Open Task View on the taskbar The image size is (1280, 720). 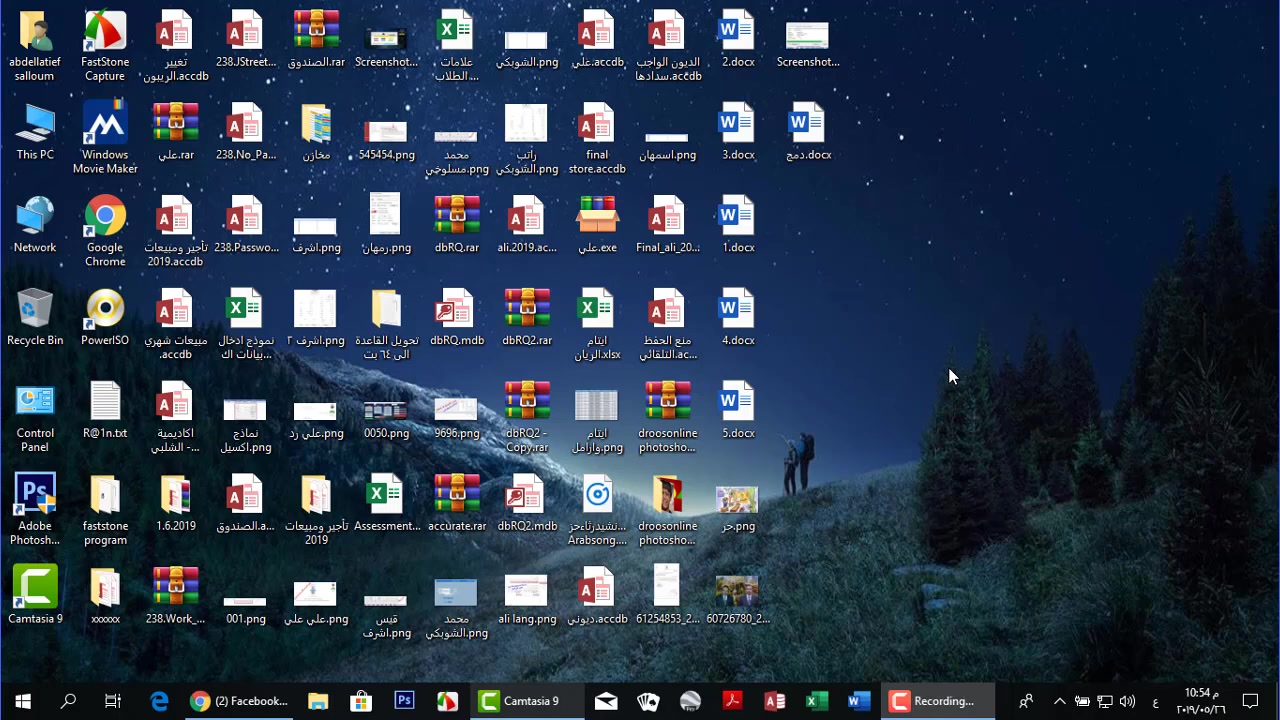click(x=113, y=701)
